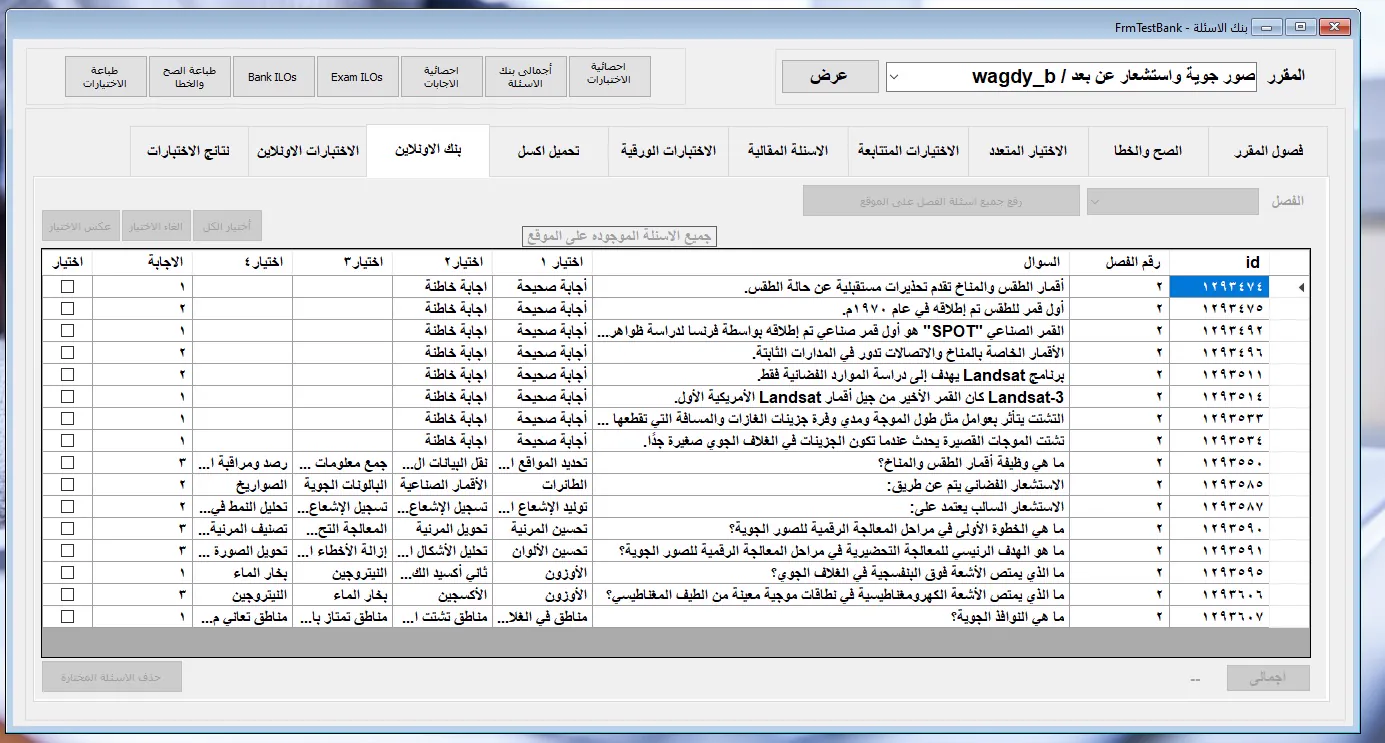
Task: Switch to the الاختبارات الاونلاين tab
Action: (x=308, y=152)
